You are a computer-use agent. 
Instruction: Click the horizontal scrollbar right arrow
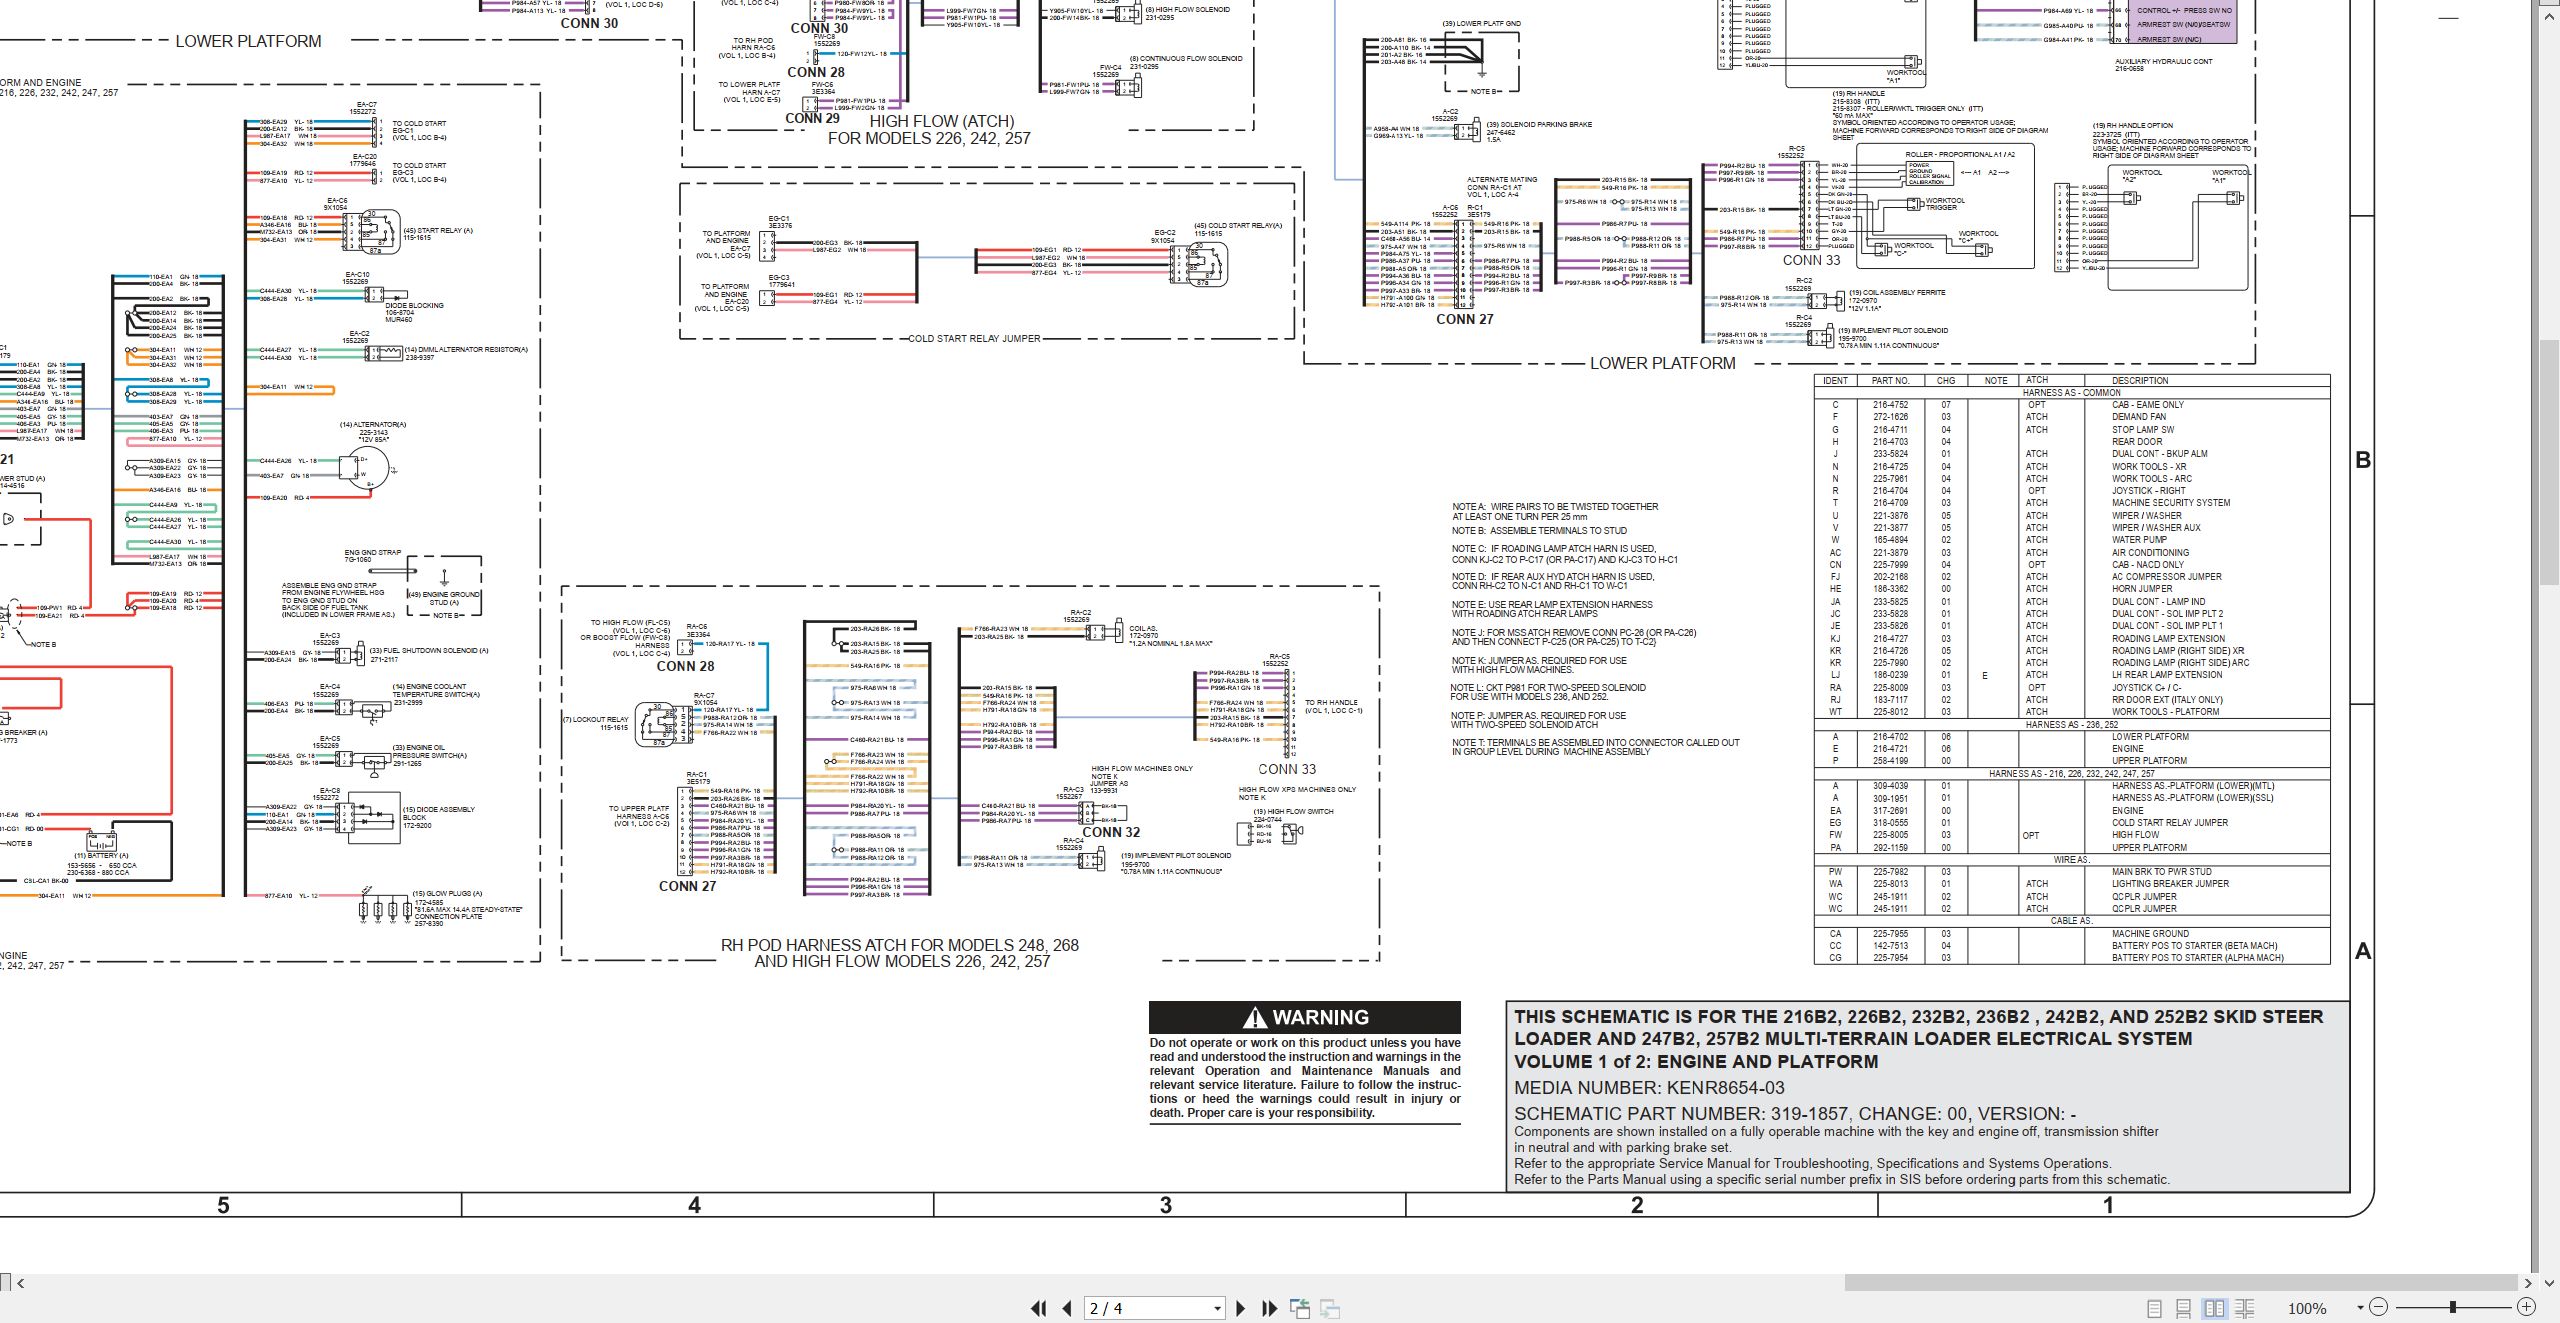[x=2529, y=1282]
